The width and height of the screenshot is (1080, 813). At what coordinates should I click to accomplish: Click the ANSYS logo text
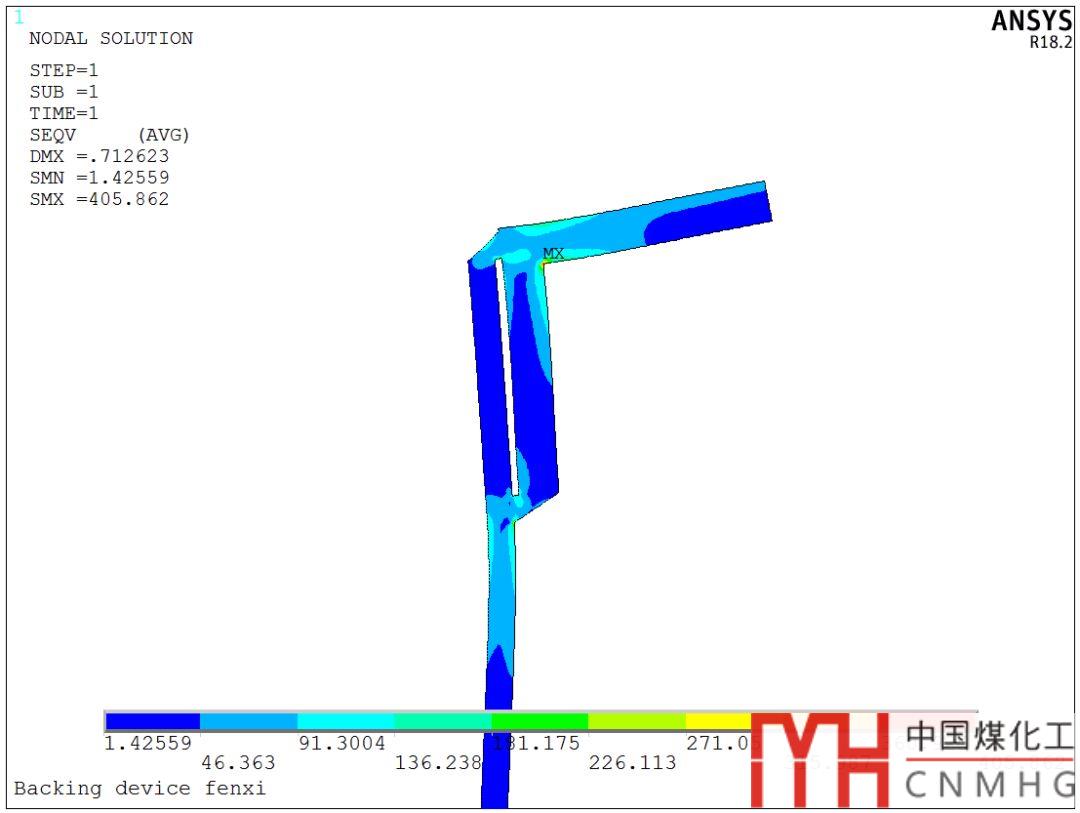point(1032,21)
